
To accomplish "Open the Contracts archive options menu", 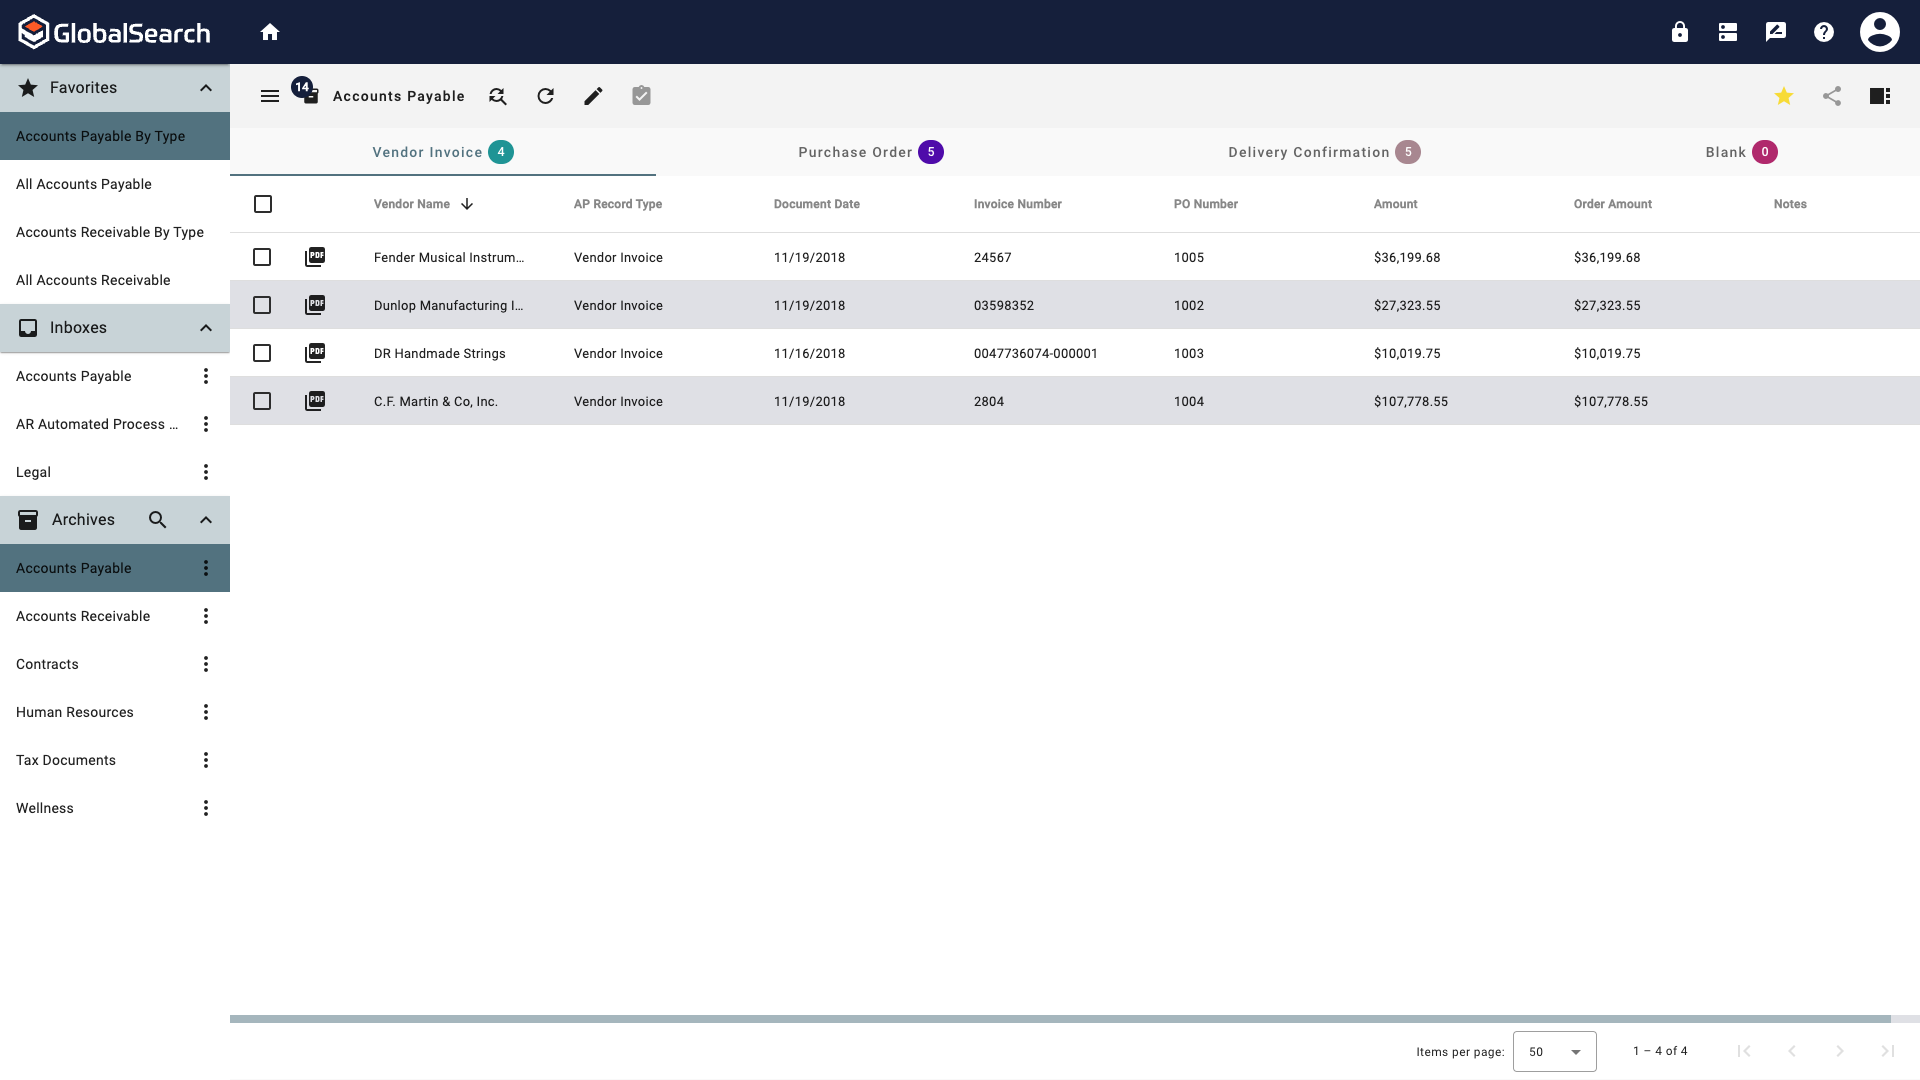I will click(205, 663).
